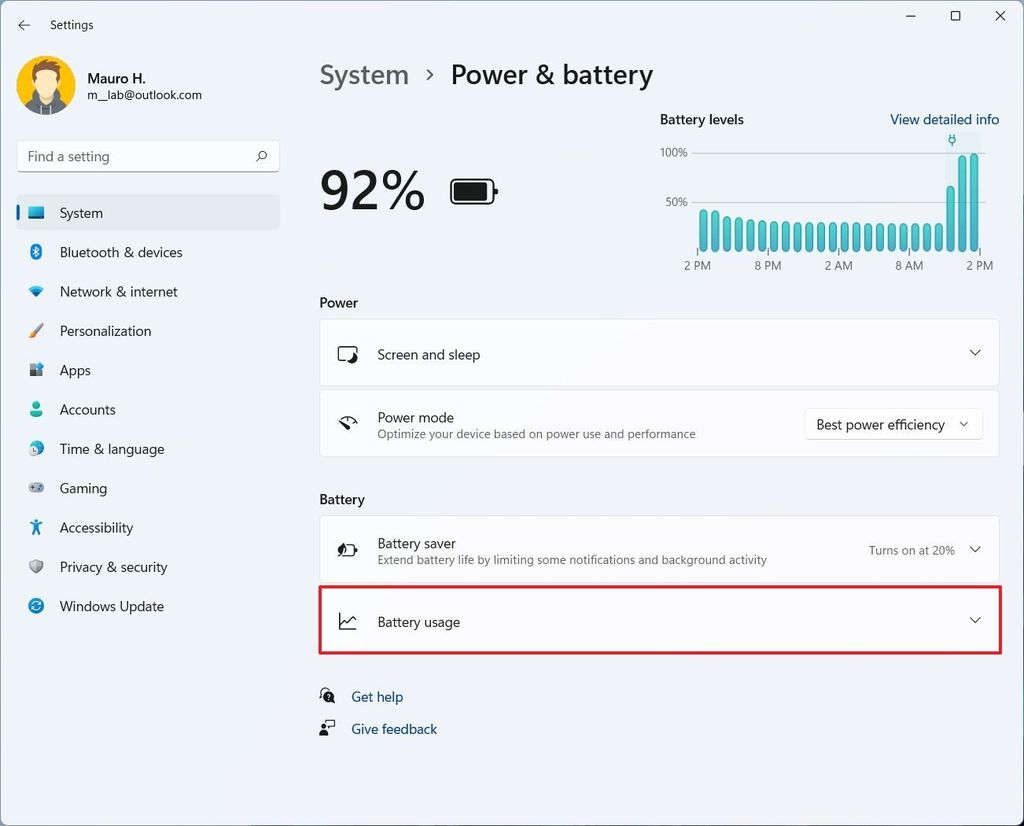Open Give feedback

pyautogui.click(x=393, y=728)
